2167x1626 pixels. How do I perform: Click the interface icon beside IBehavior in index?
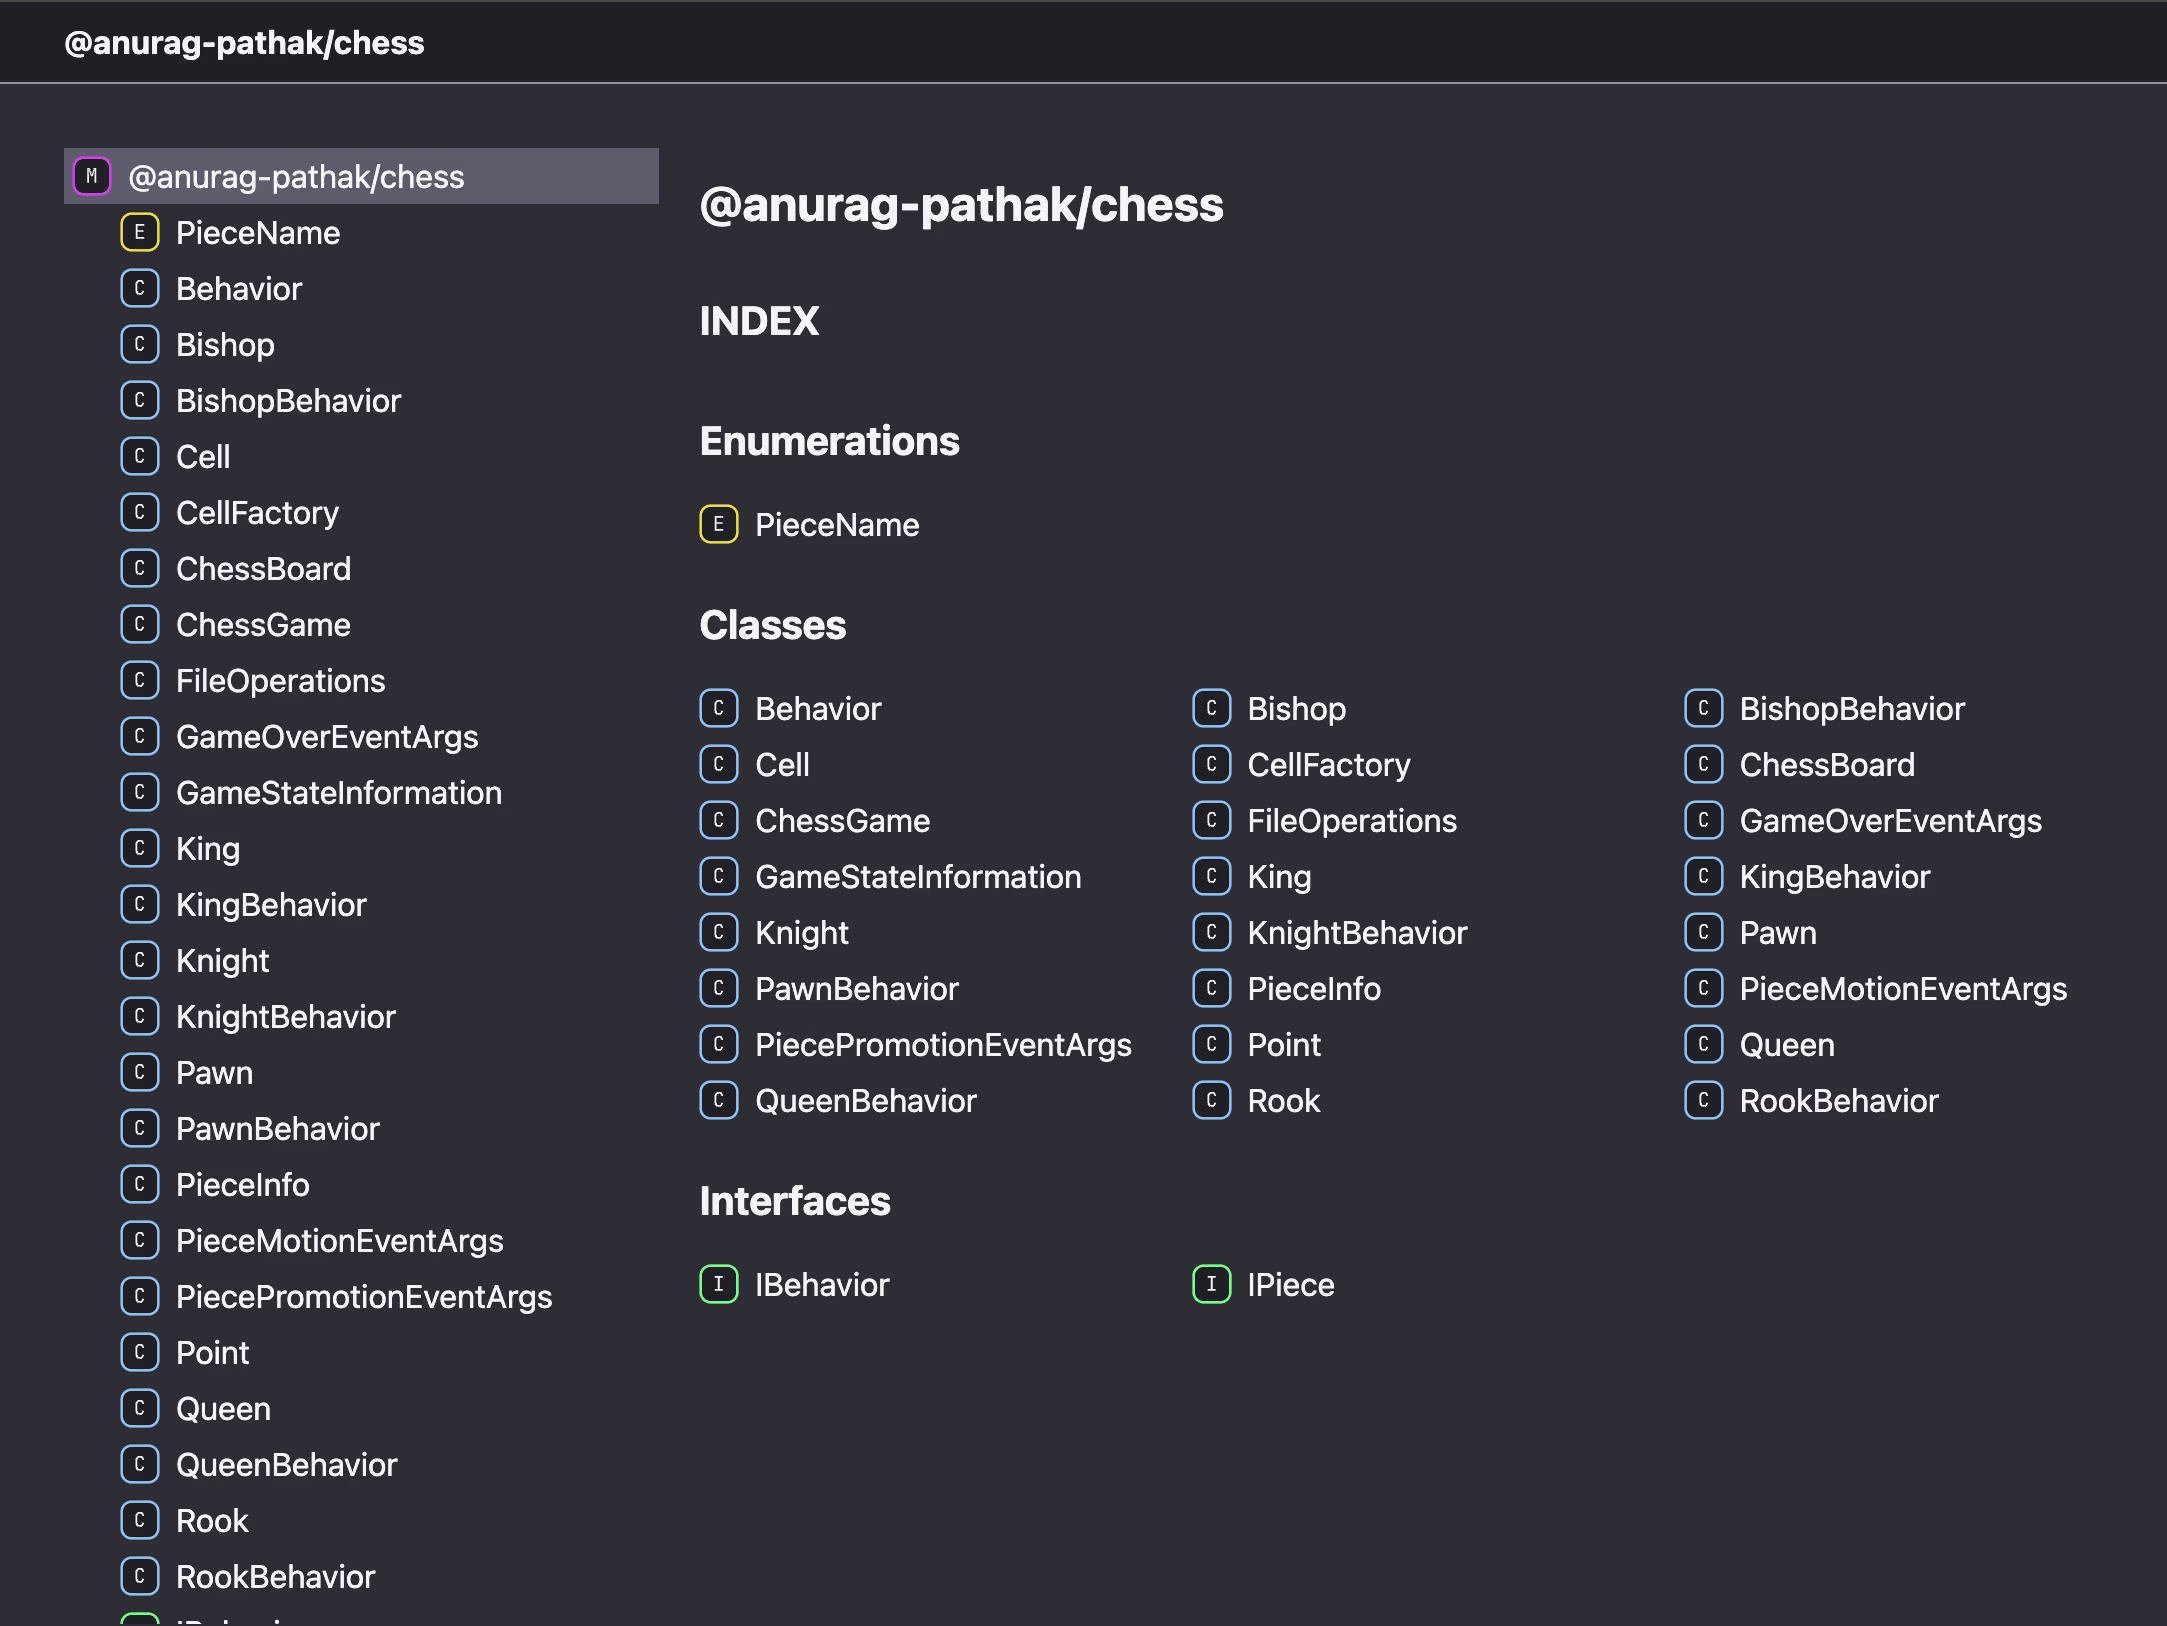(x=718, y=1285)
